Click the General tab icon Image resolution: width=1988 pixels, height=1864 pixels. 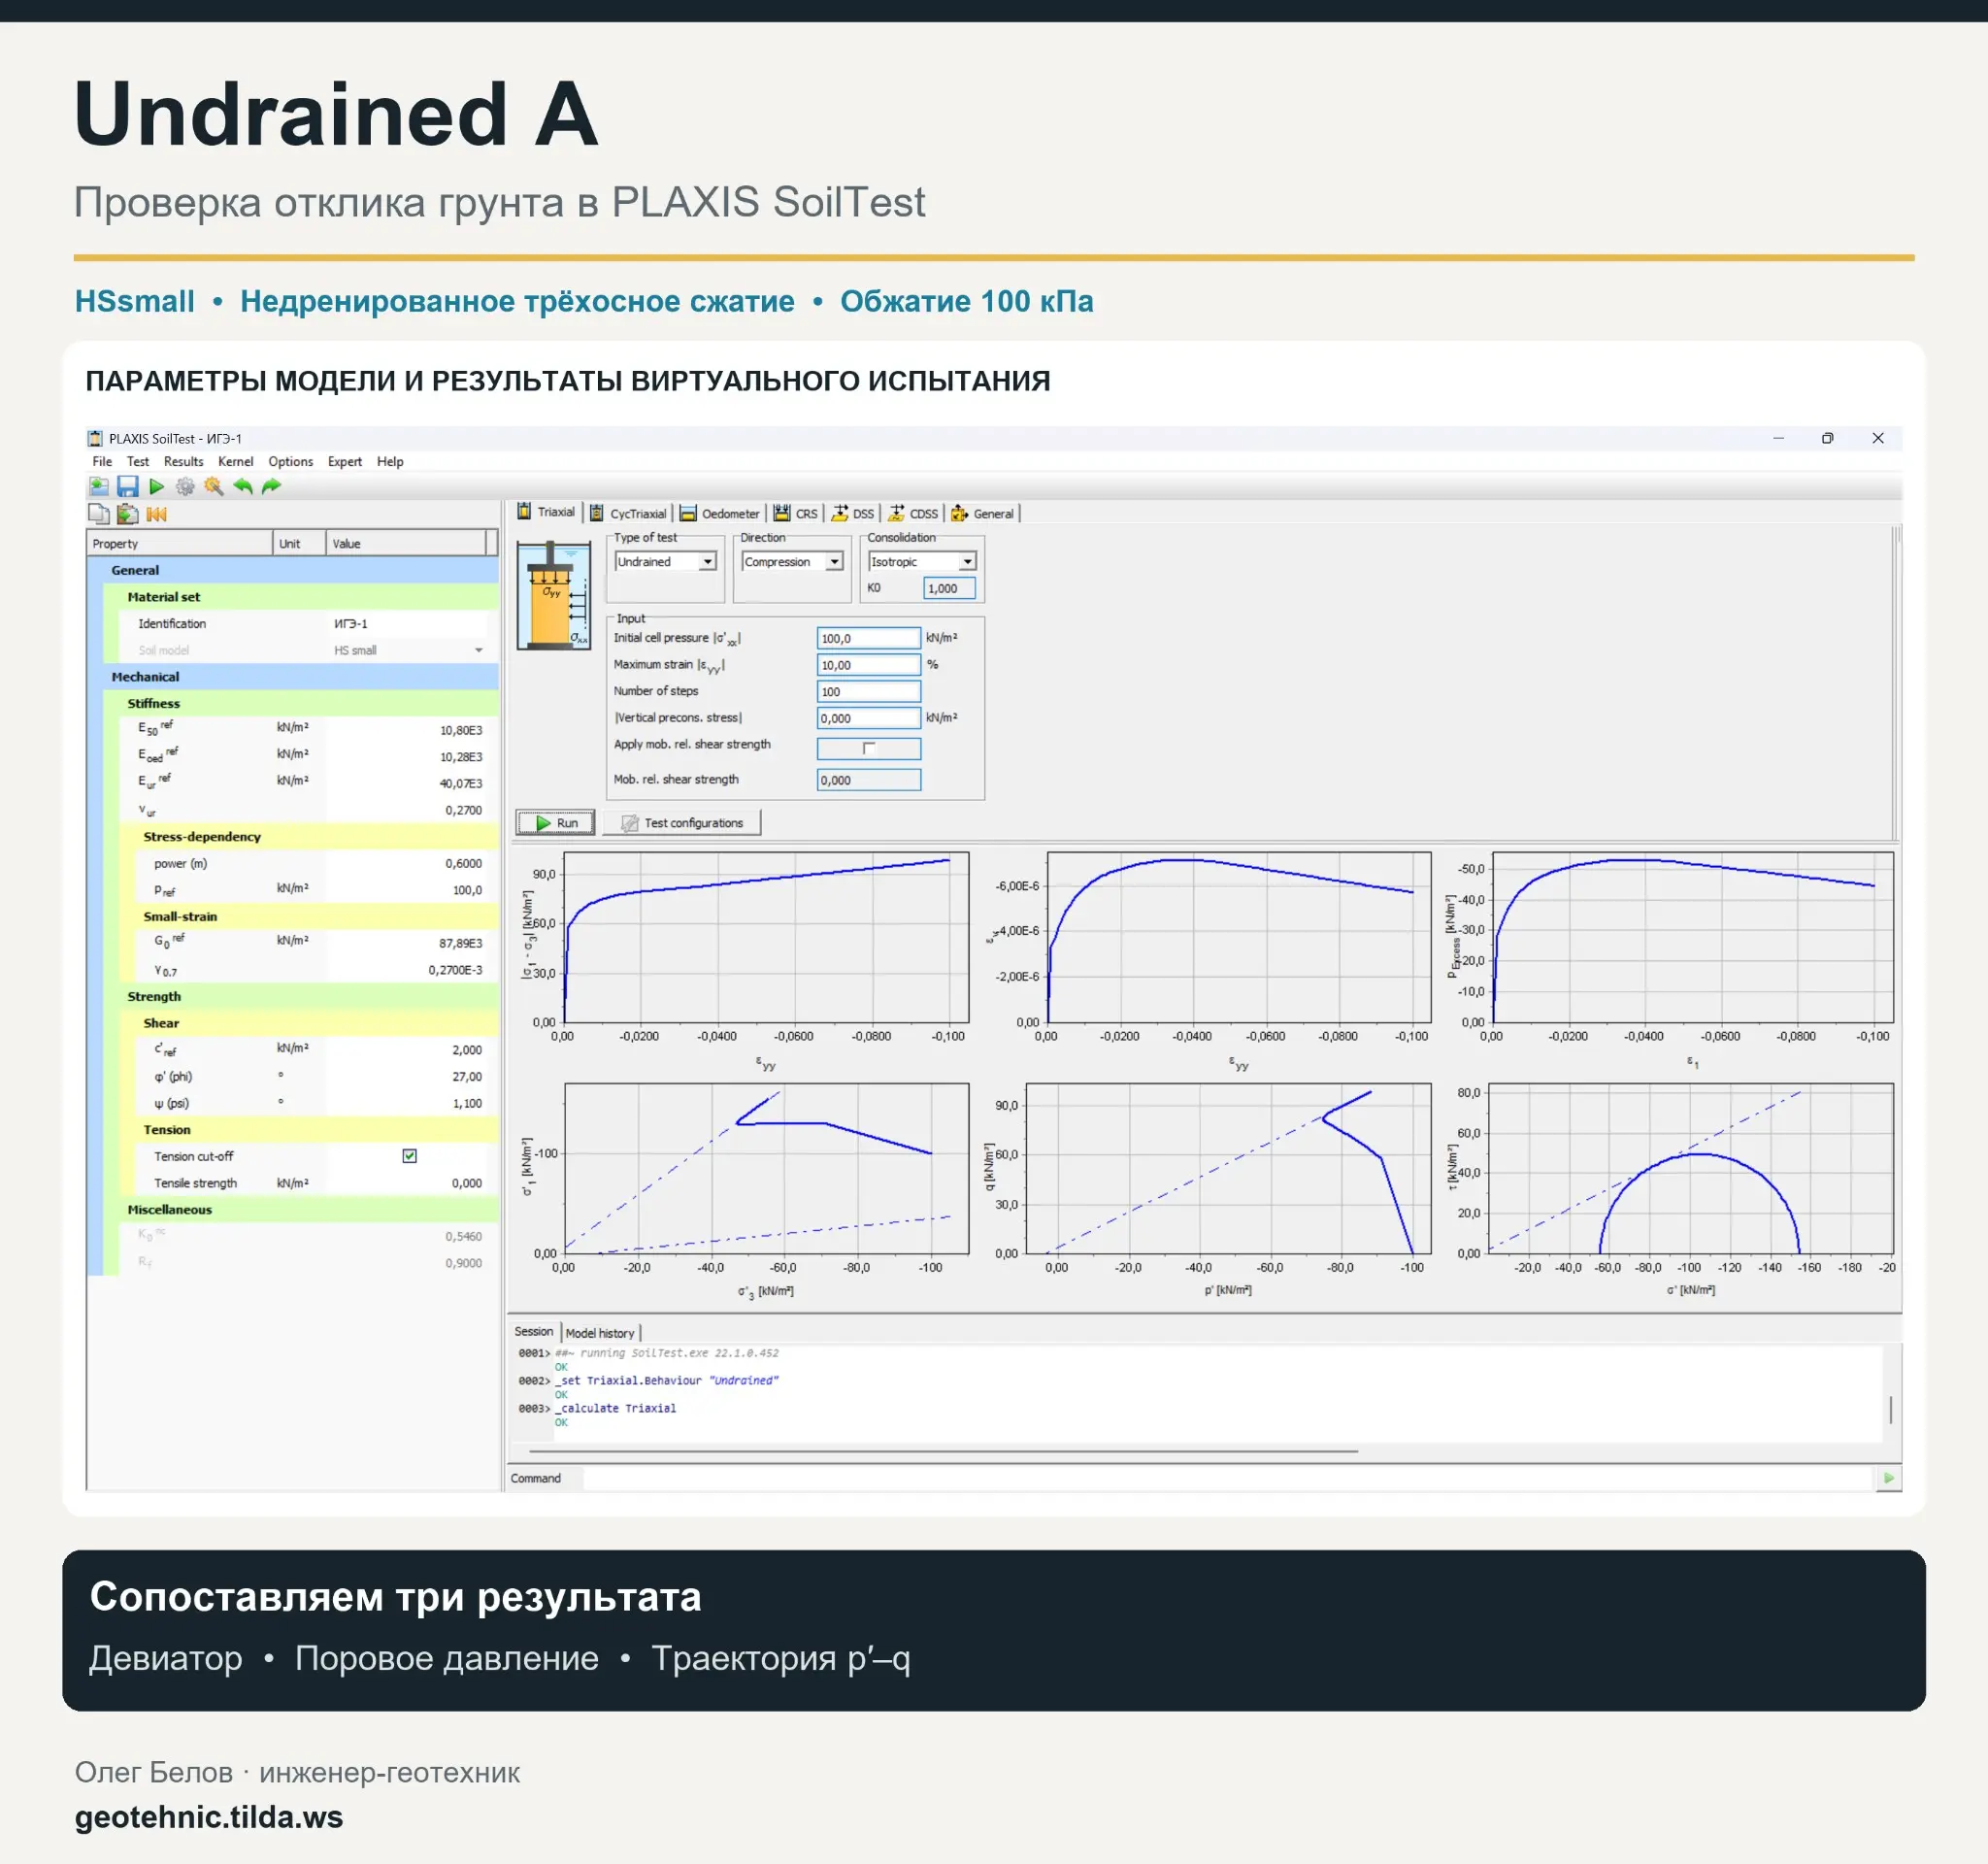pyautogui.click(x=960, y=513)
